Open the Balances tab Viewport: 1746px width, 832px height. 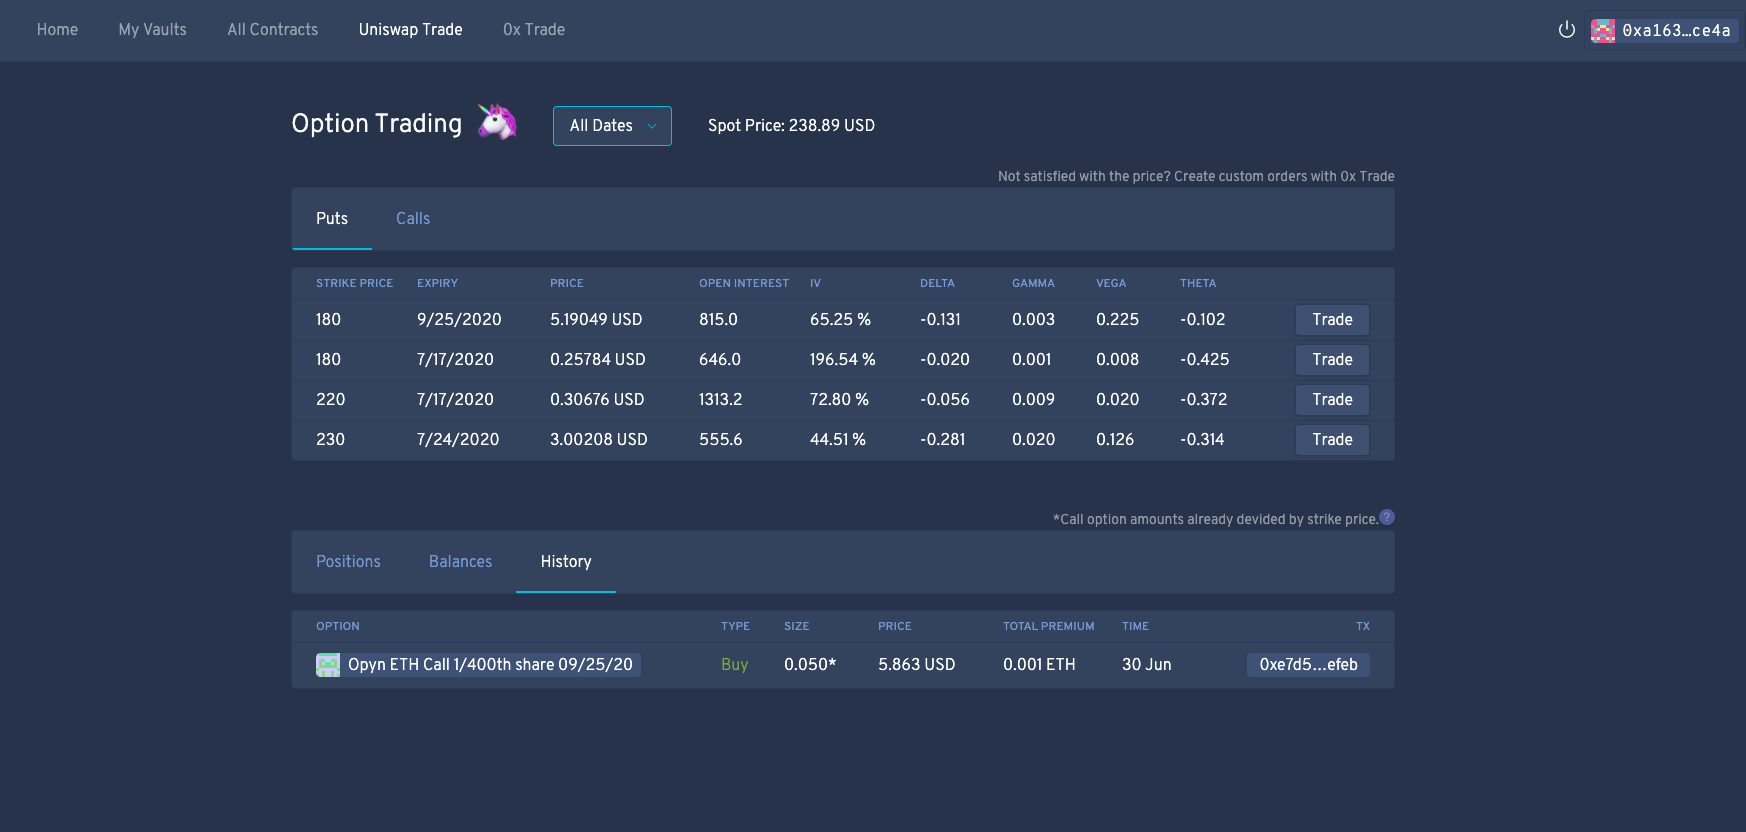(460, 562)
